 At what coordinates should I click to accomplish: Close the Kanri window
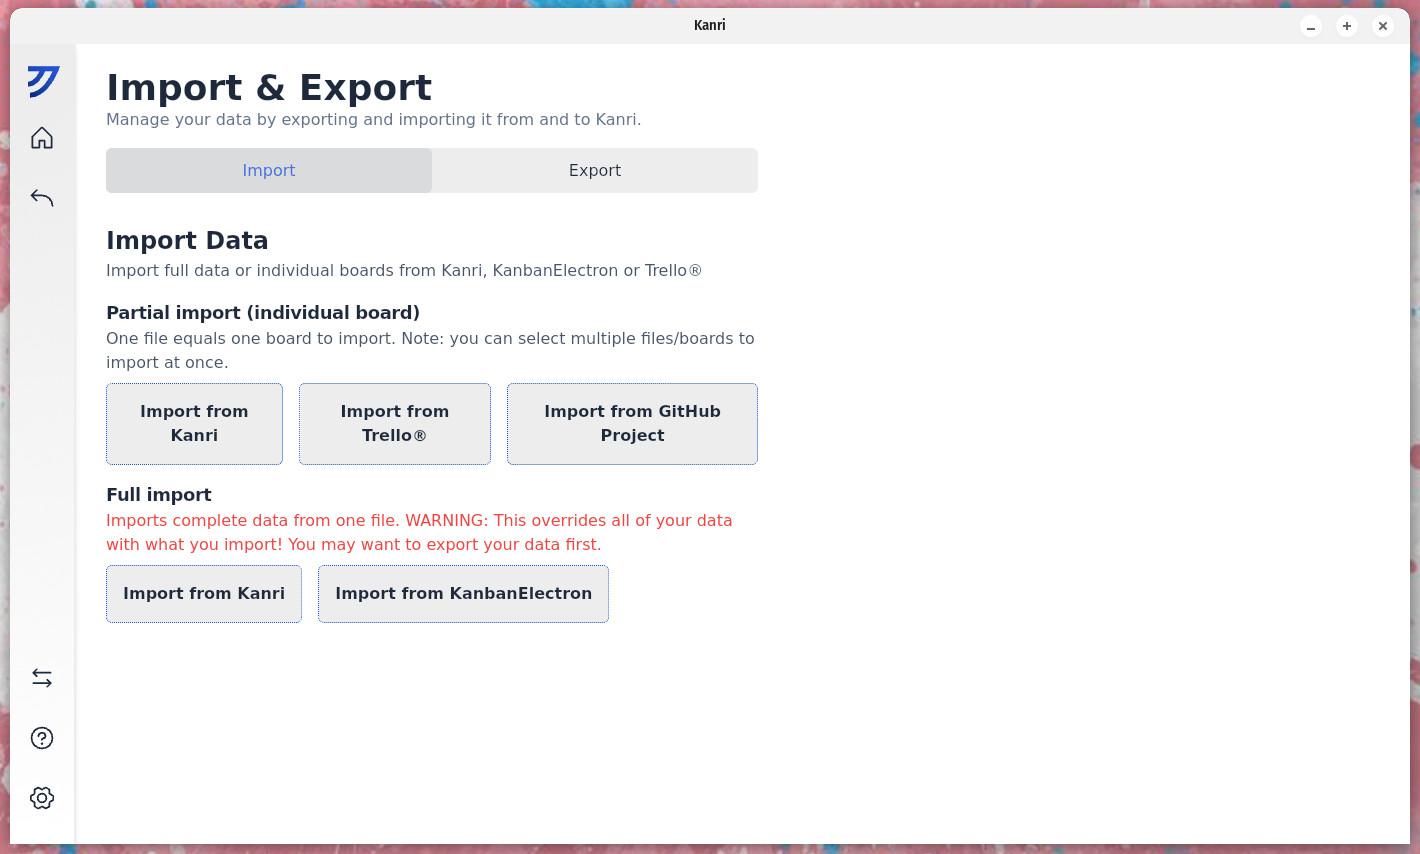(1383, 26)
